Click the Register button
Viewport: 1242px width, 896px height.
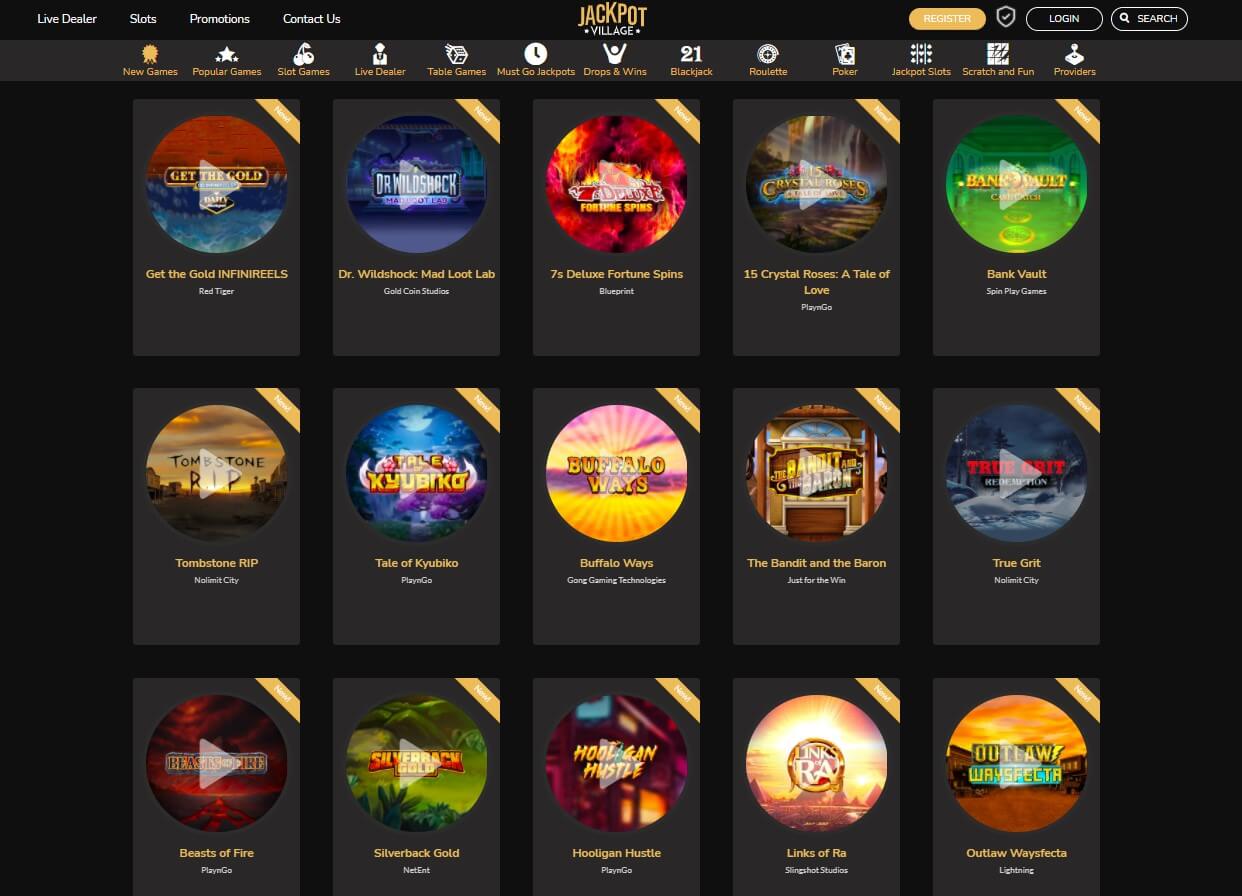click(x=947, y=18)
